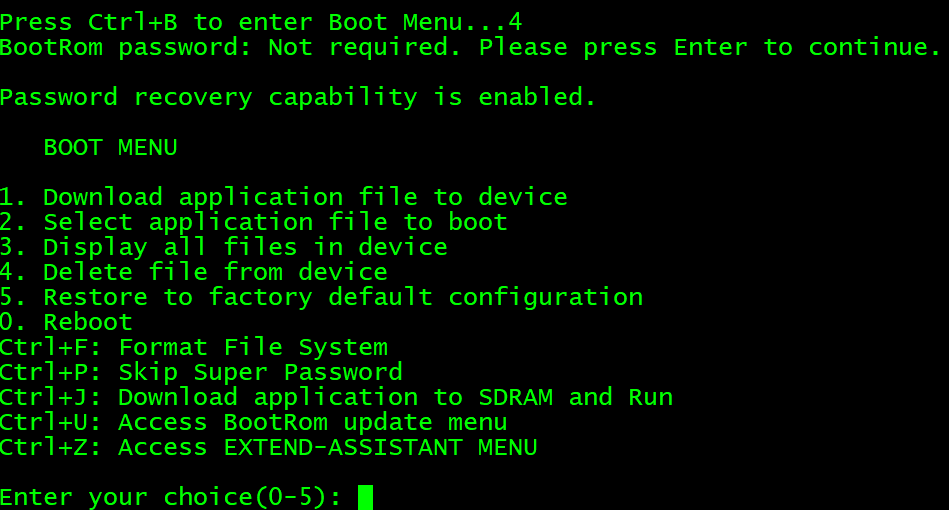The height and width of the screenshot is (510, 949).
Task: Click 'Password recovery capability is enabled.' message
Action: click(x=298, y=97)
